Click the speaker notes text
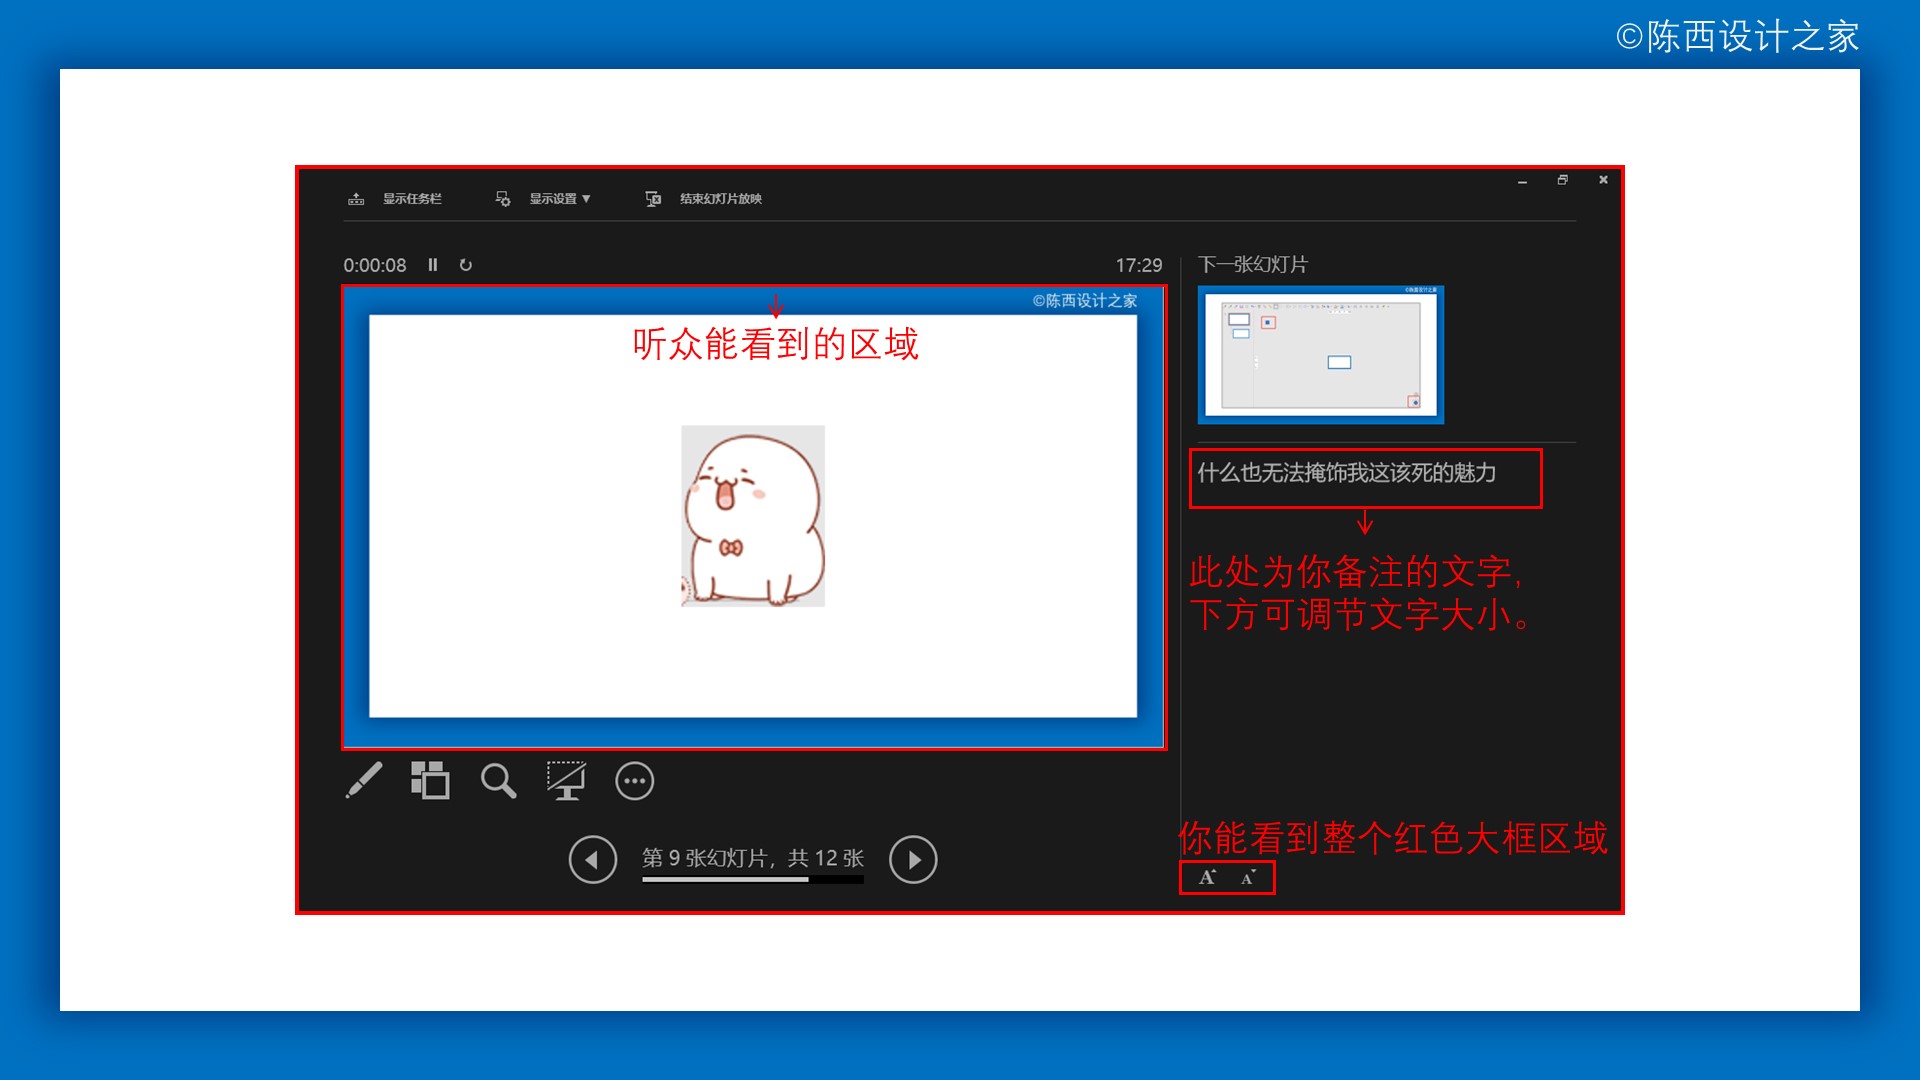Viewport: 1920px width, 1080px height. click(x=1347, y=473)
